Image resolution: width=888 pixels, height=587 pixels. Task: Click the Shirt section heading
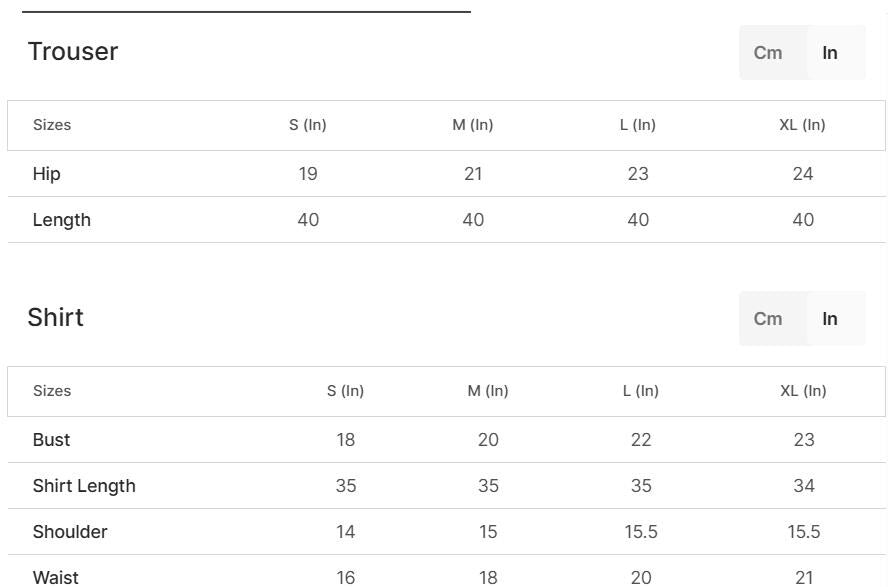coord(56,318)
